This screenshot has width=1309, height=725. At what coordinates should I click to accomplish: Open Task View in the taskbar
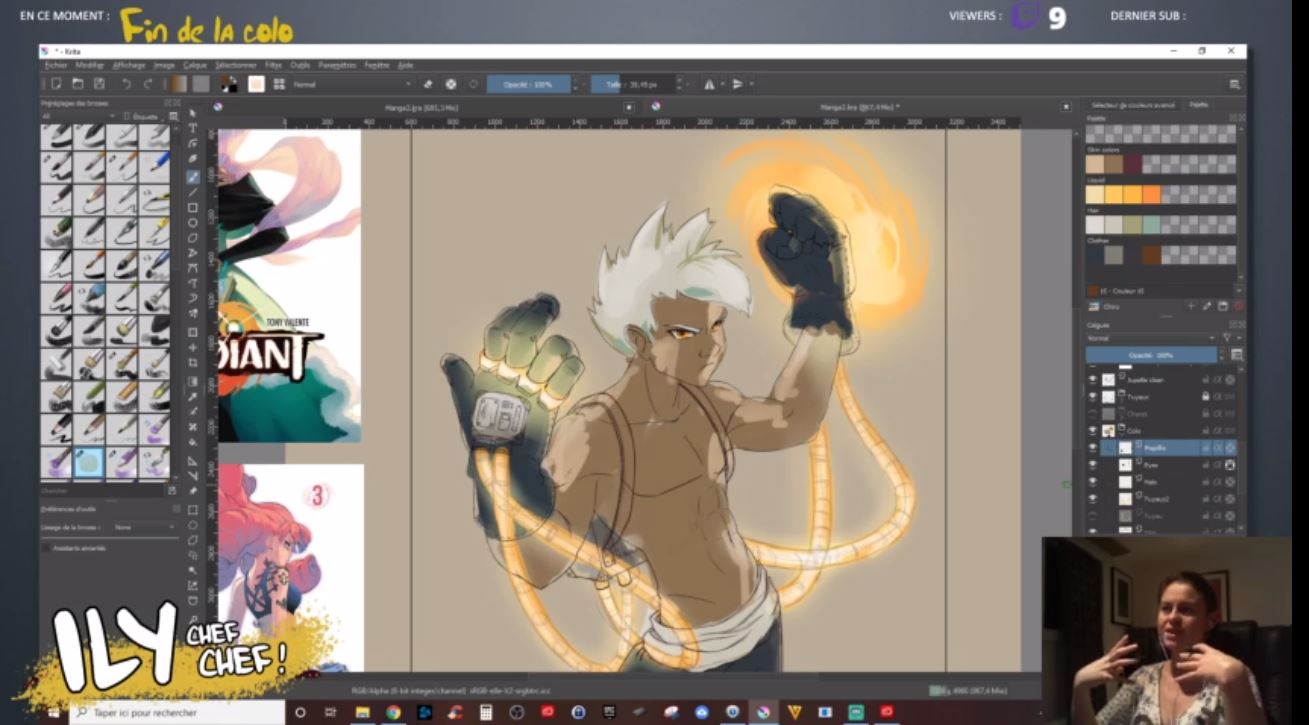[x=331, y=713]
